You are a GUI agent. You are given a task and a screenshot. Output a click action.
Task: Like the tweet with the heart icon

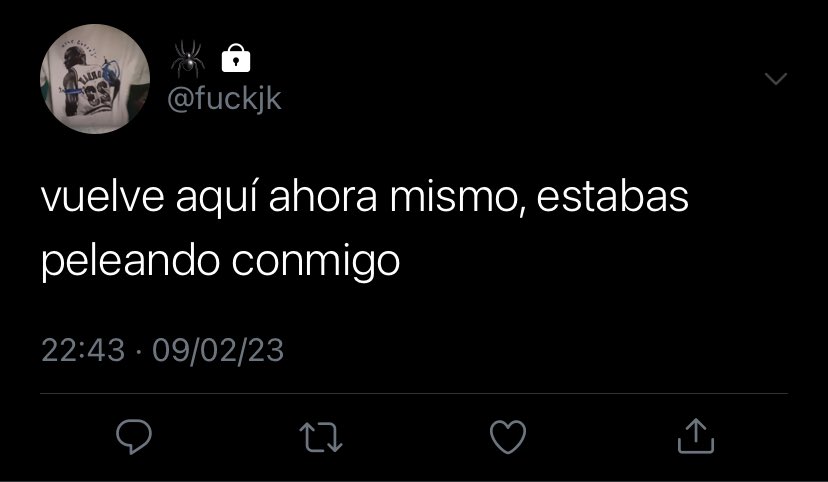tap(508, 437)
